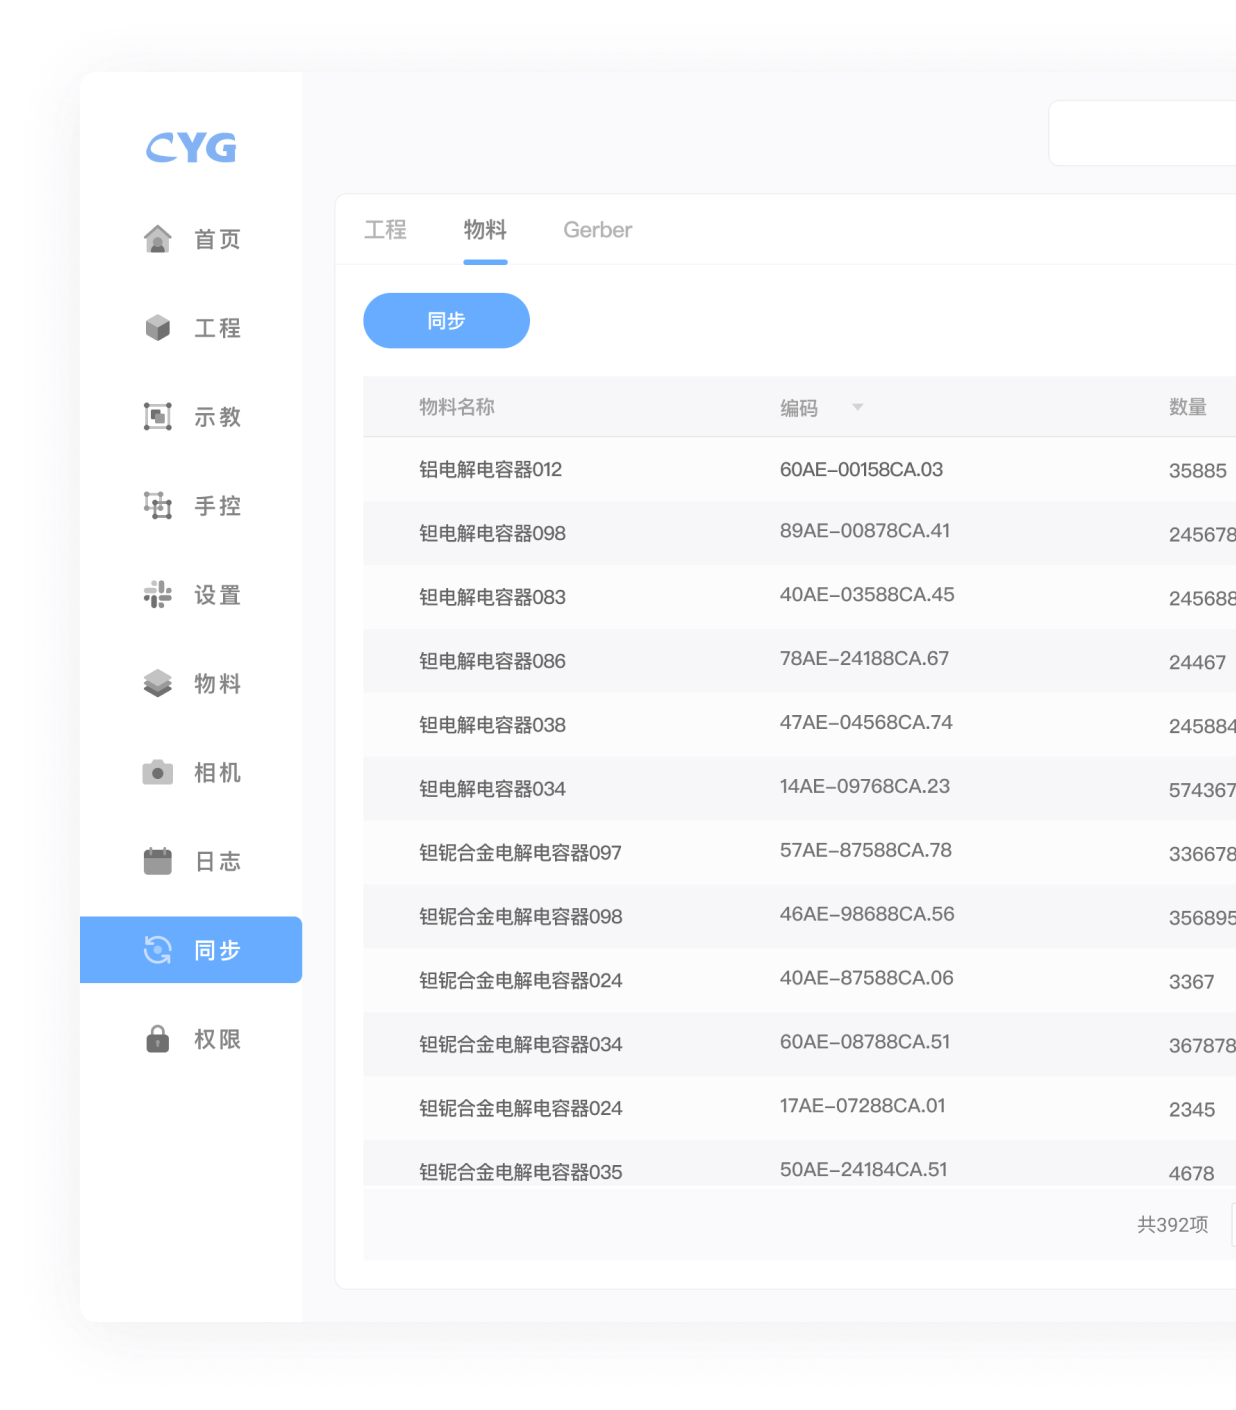This screenshot has height=1410, width=1236.
Task: Click quantity value 2345
Action: pyautogui.click(x=1192, y=1110)
